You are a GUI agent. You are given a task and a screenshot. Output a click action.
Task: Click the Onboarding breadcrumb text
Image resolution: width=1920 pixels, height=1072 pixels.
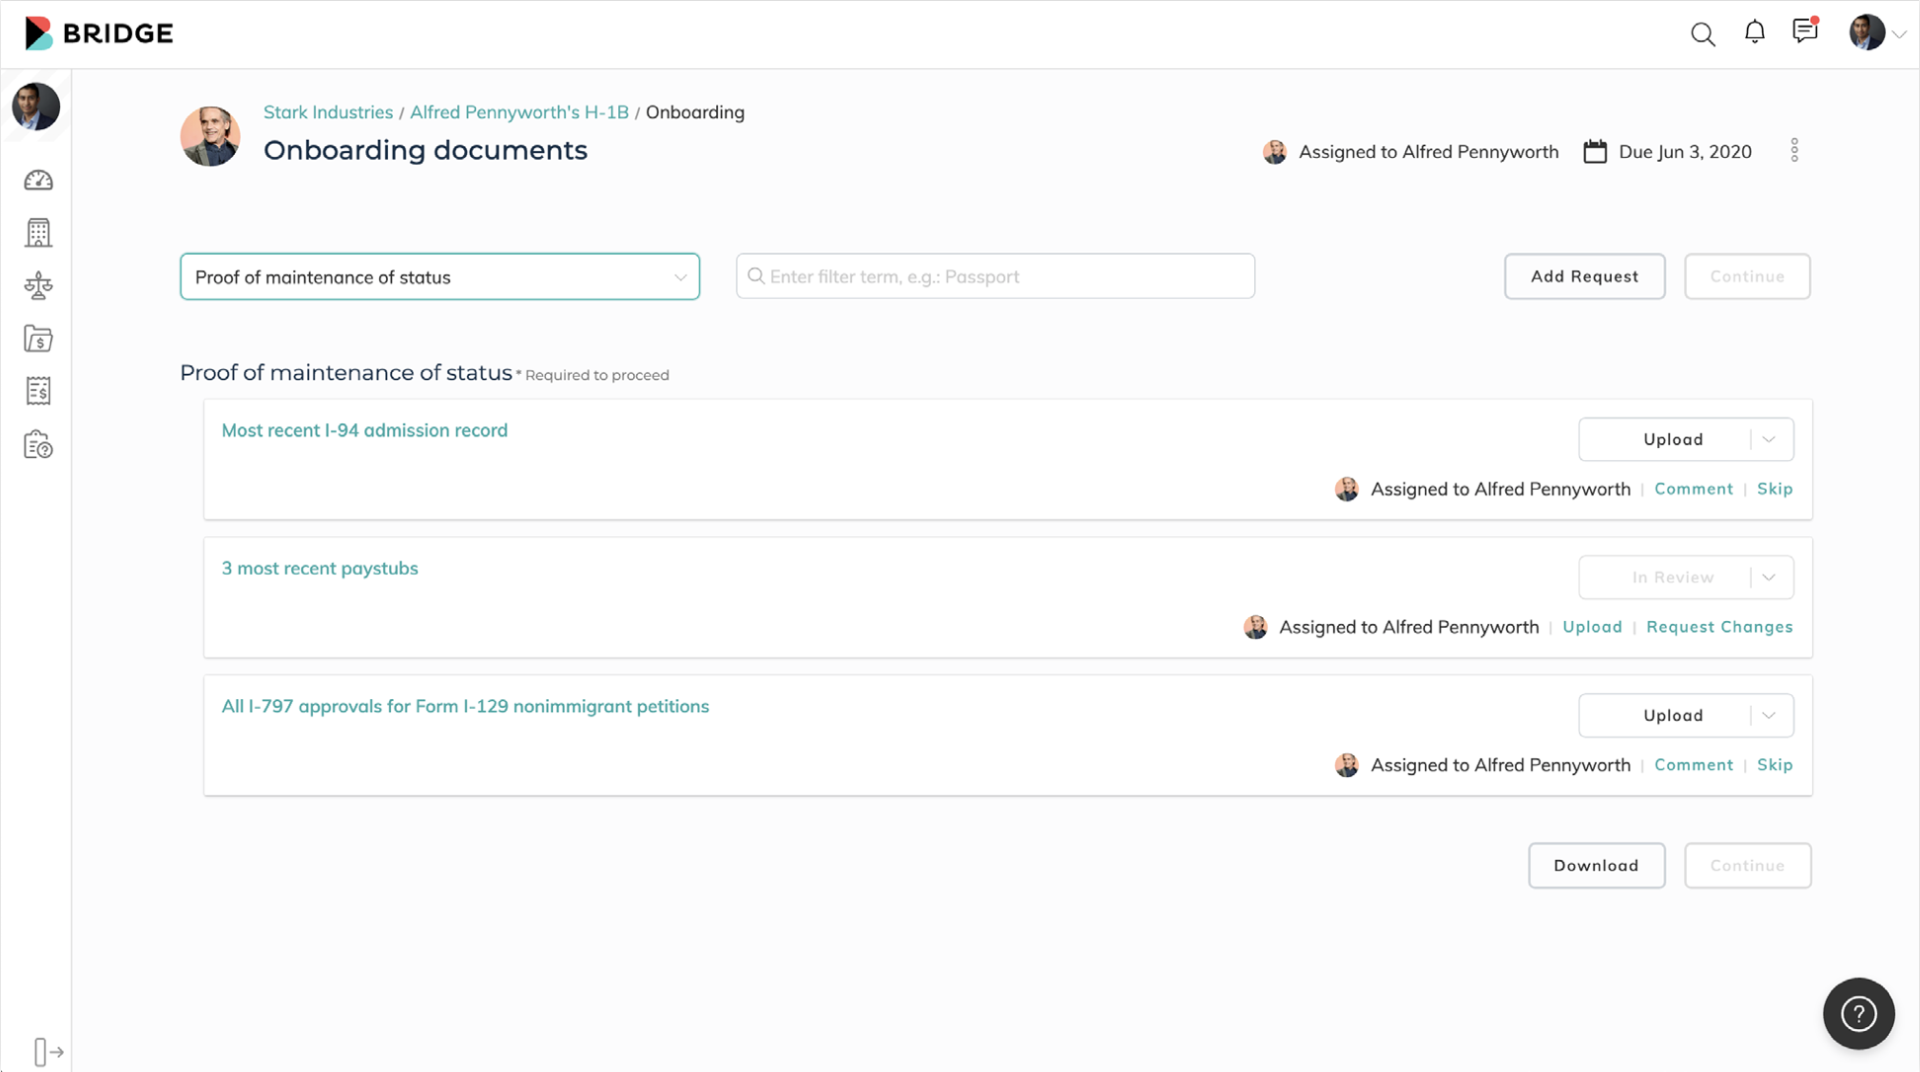click(695, 112)
